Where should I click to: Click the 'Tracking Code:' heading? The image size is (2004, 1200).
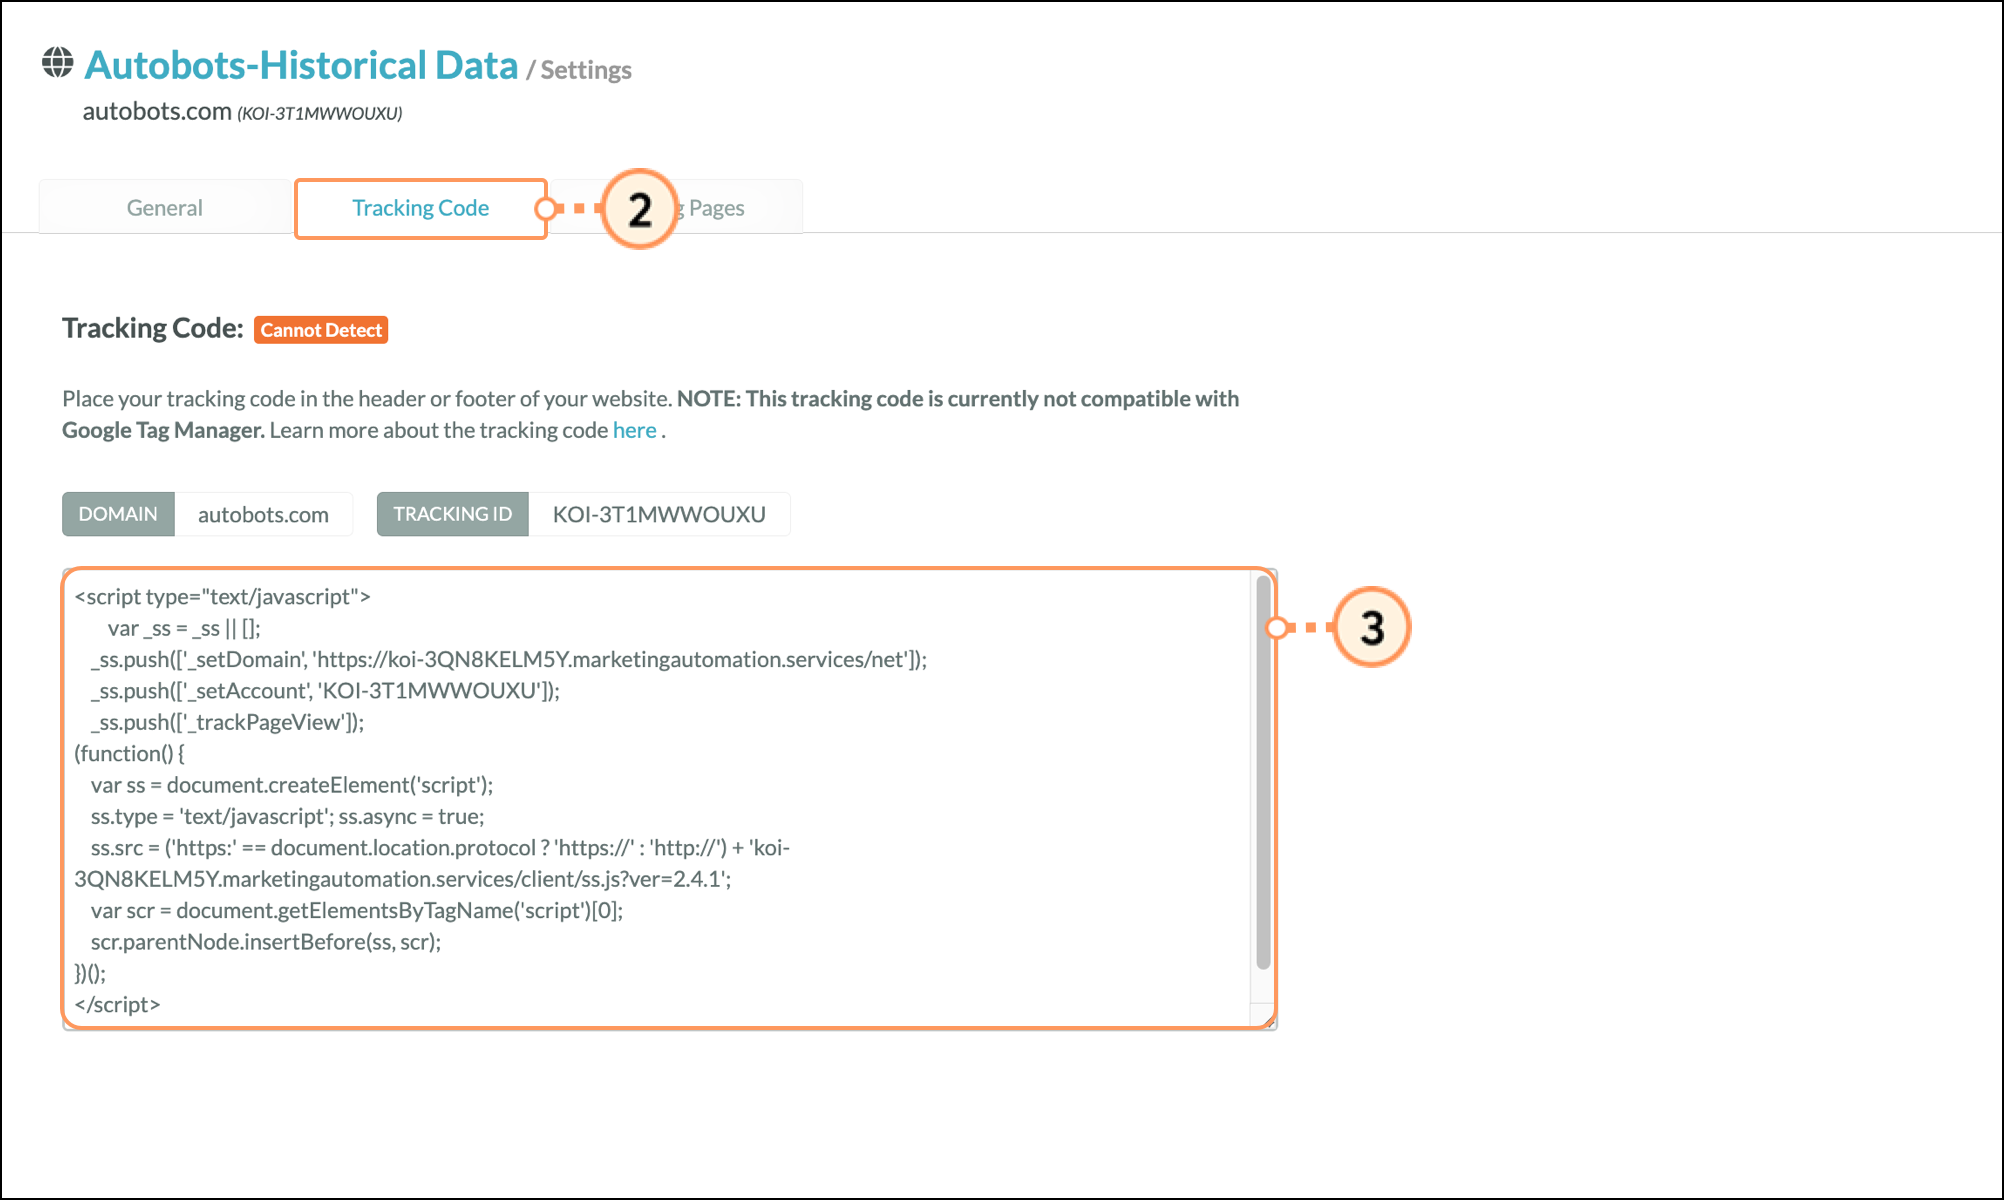point(153,328)
